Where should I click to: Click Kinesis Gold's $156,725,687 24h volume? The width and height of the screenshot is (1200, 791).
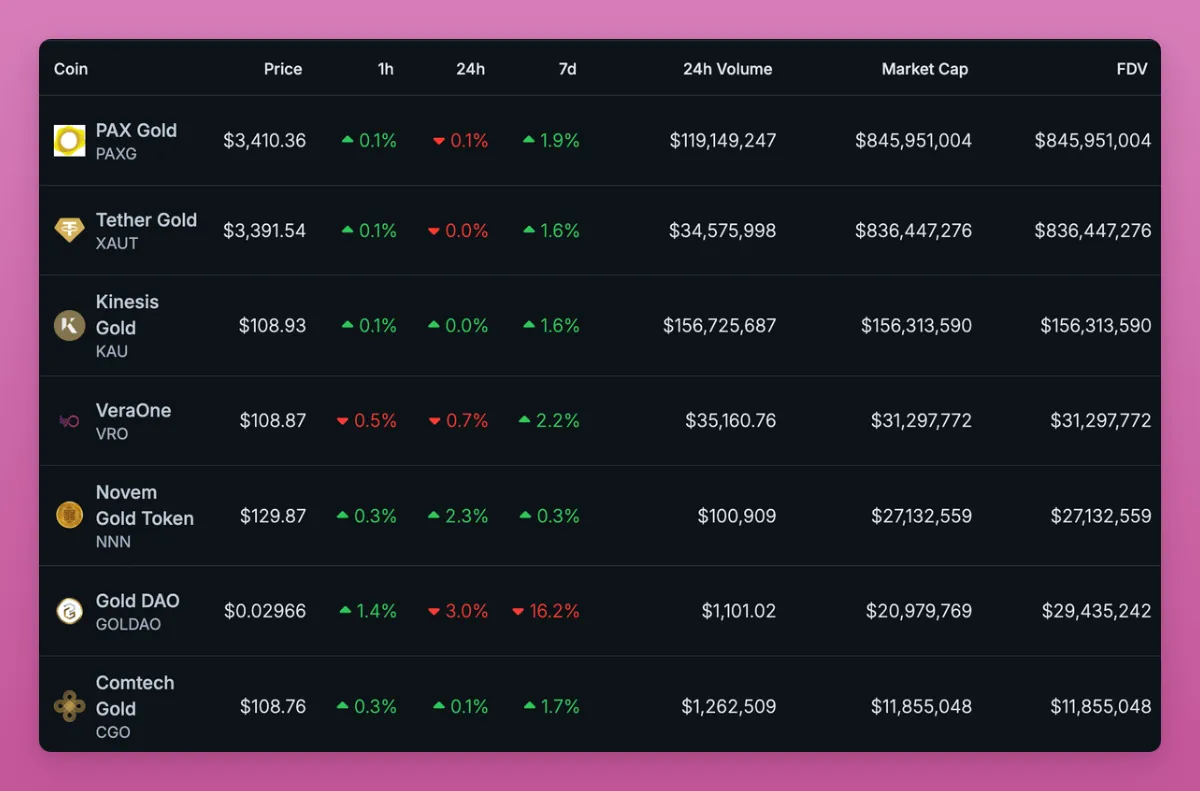719,326
